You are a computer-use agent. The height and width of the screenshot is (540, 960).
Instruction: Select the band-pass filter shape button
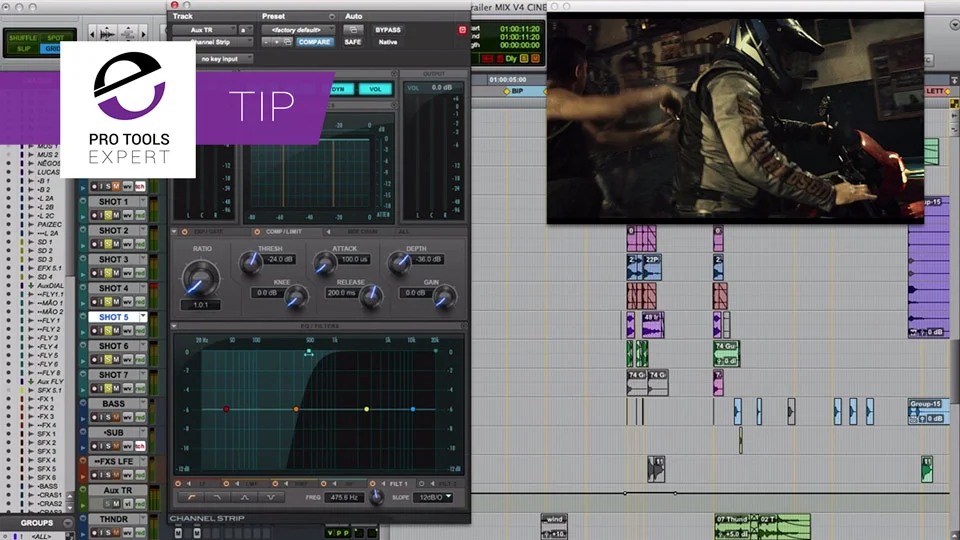[244, 498]
